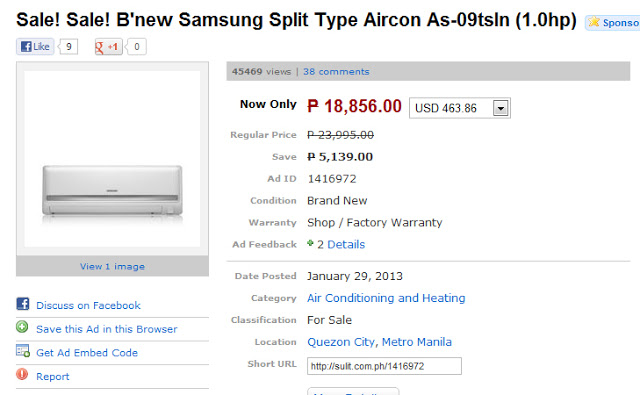Click the View 1 image link
The height and width of the screenshot is (395, 640).
(x=112, y=266)
